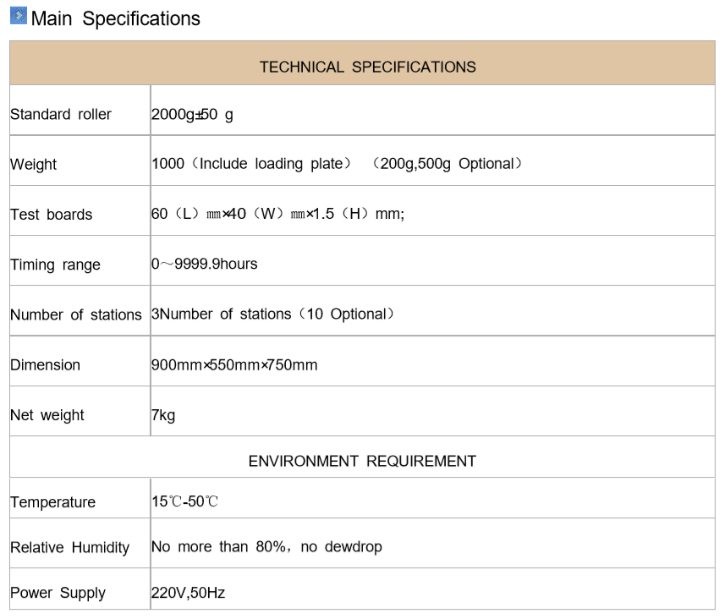Click the relative humidity requirement text
The image size is (725, 616).
266,547
